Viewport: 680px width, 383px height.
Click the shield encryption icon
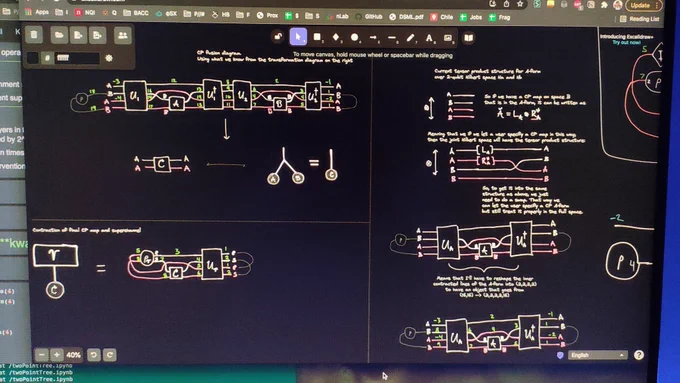pyautogui.click(x=560, y=355)
